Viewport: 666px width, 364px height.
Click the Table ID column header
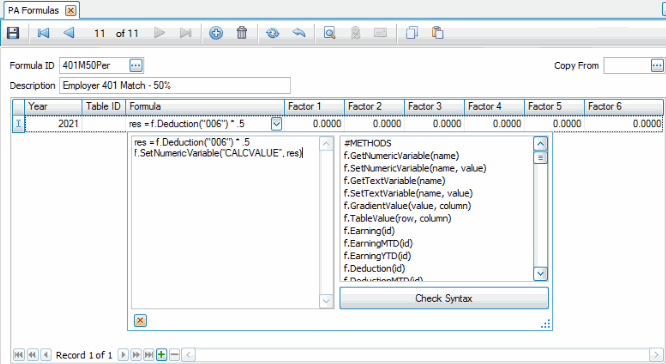tap(103, 106)
